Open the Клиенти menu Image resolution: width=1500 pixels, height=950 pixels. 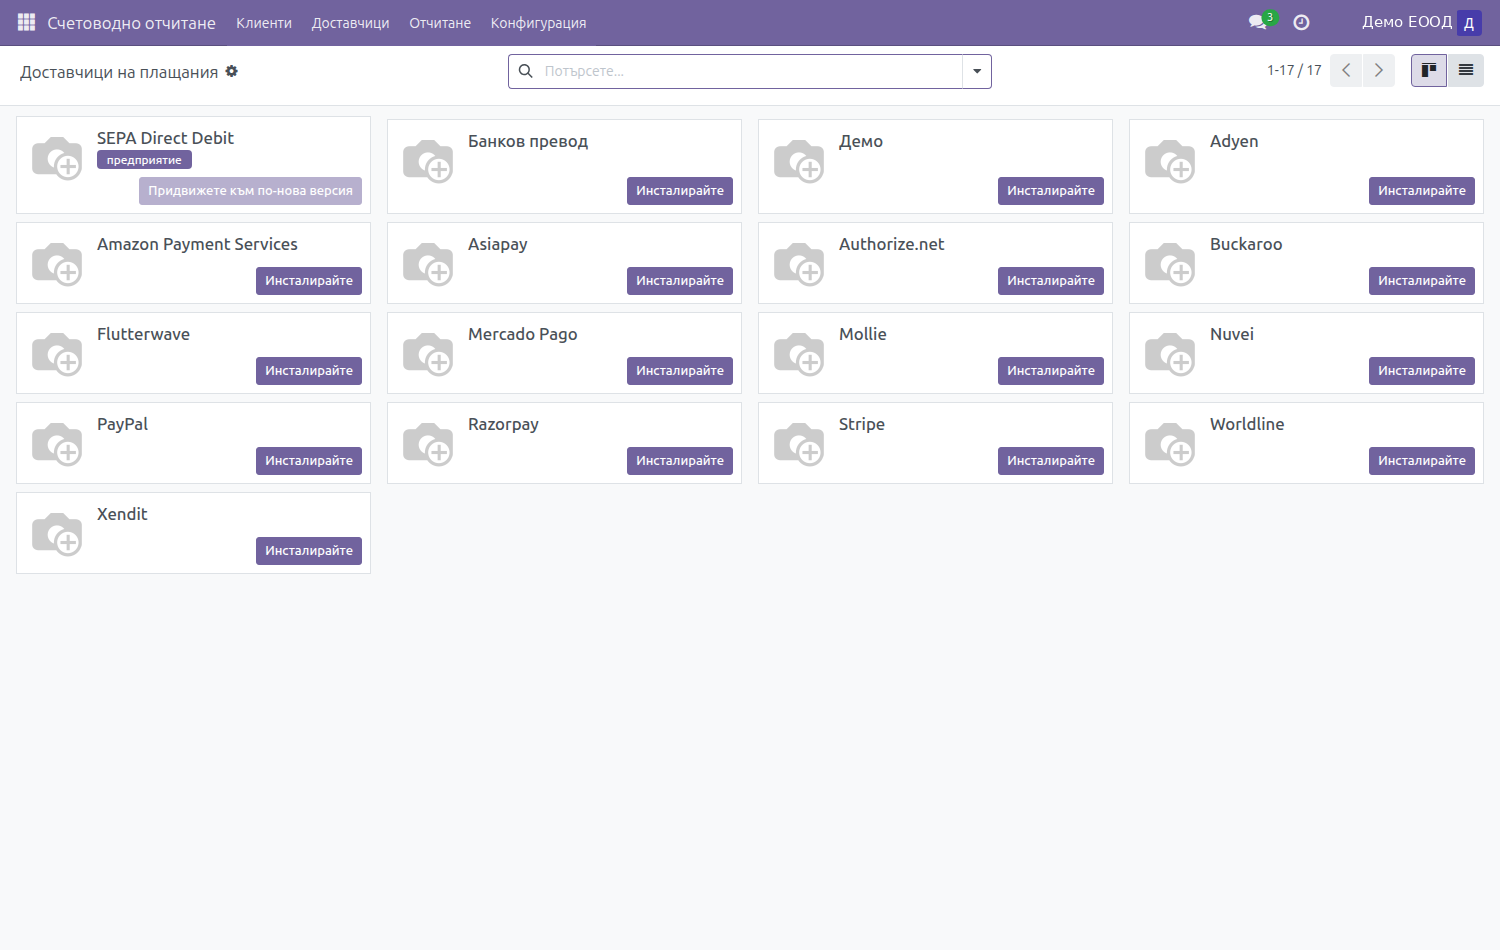click(264, 23)
